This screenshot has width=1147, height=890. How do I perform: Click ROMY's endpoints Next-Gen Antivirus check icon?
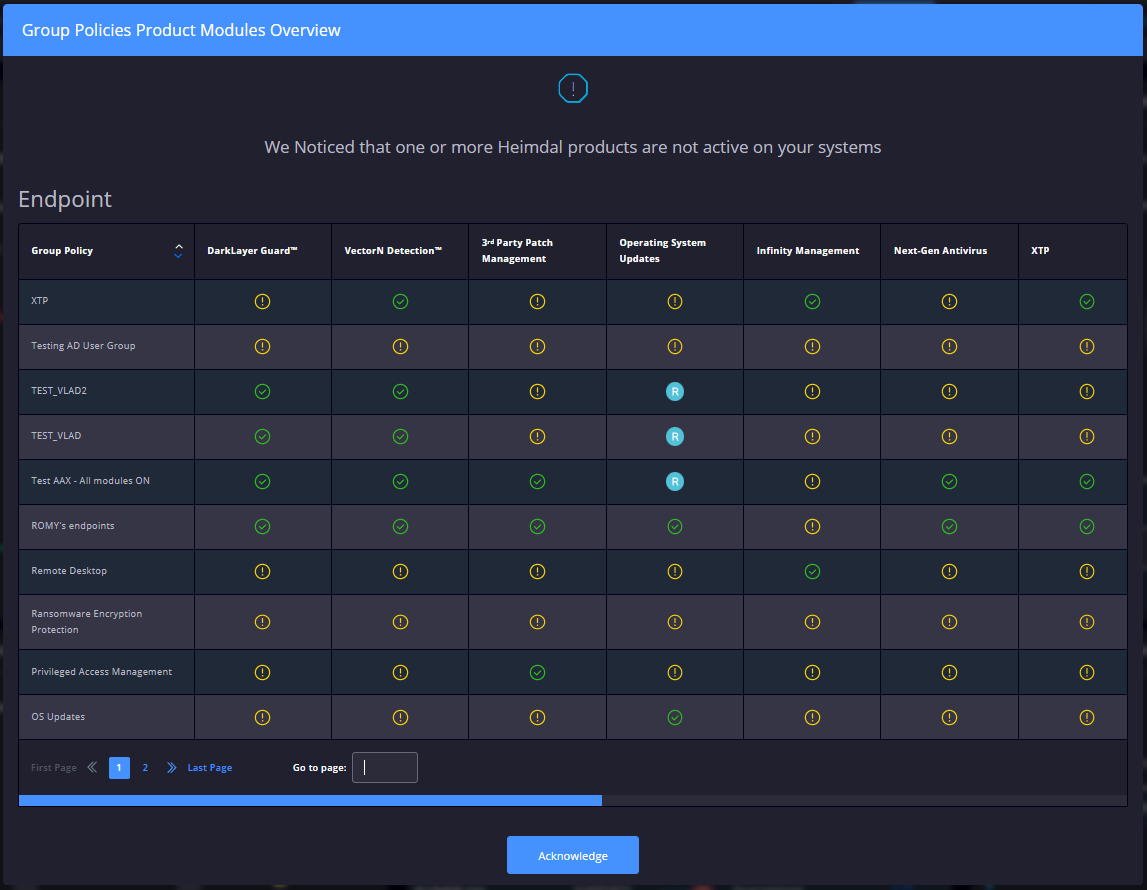(x=949, y=526)
